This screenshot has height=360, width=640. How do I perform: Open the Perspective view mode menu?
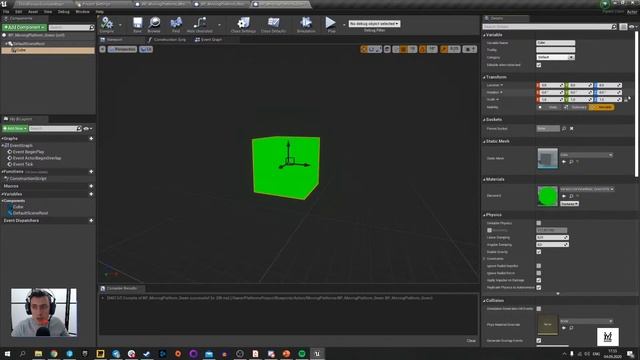[x=122, y=49]
